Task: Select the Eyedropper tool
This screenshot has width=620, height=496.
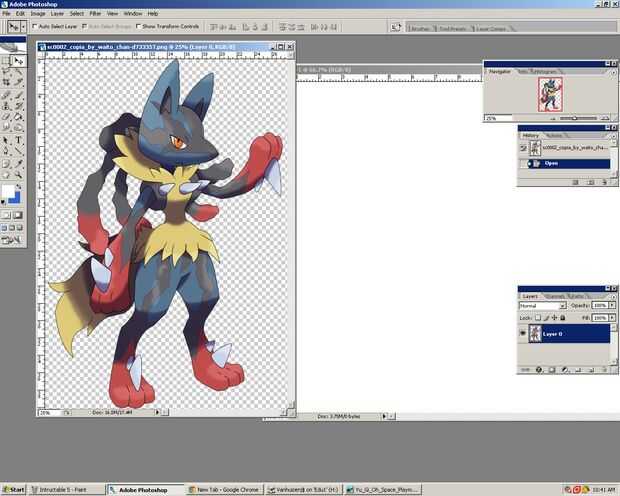Action: pyautogui.click(x=19, y=164)
